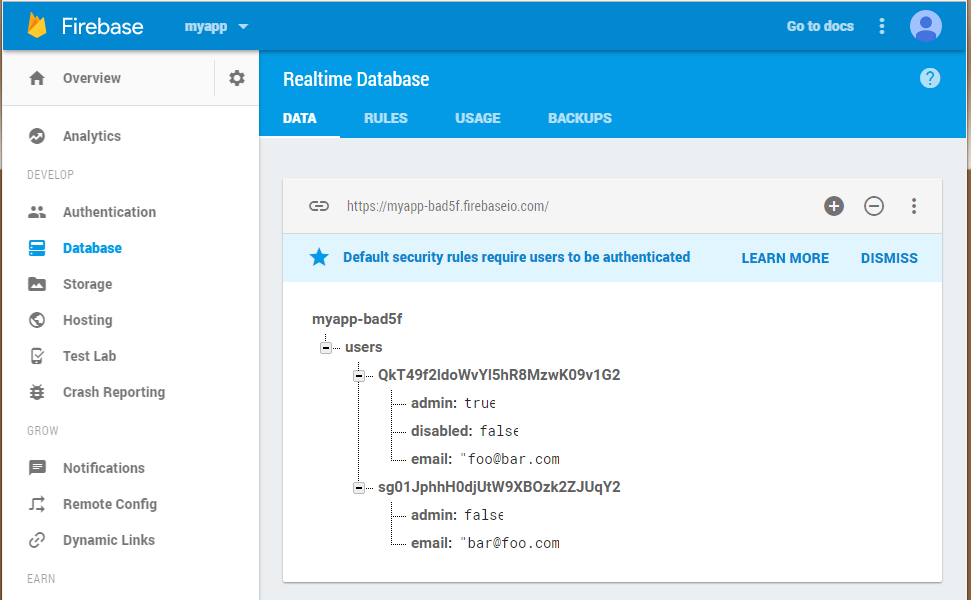Open Overview in the sidebar
Viewport: 971px width, 600px height.
92,78
